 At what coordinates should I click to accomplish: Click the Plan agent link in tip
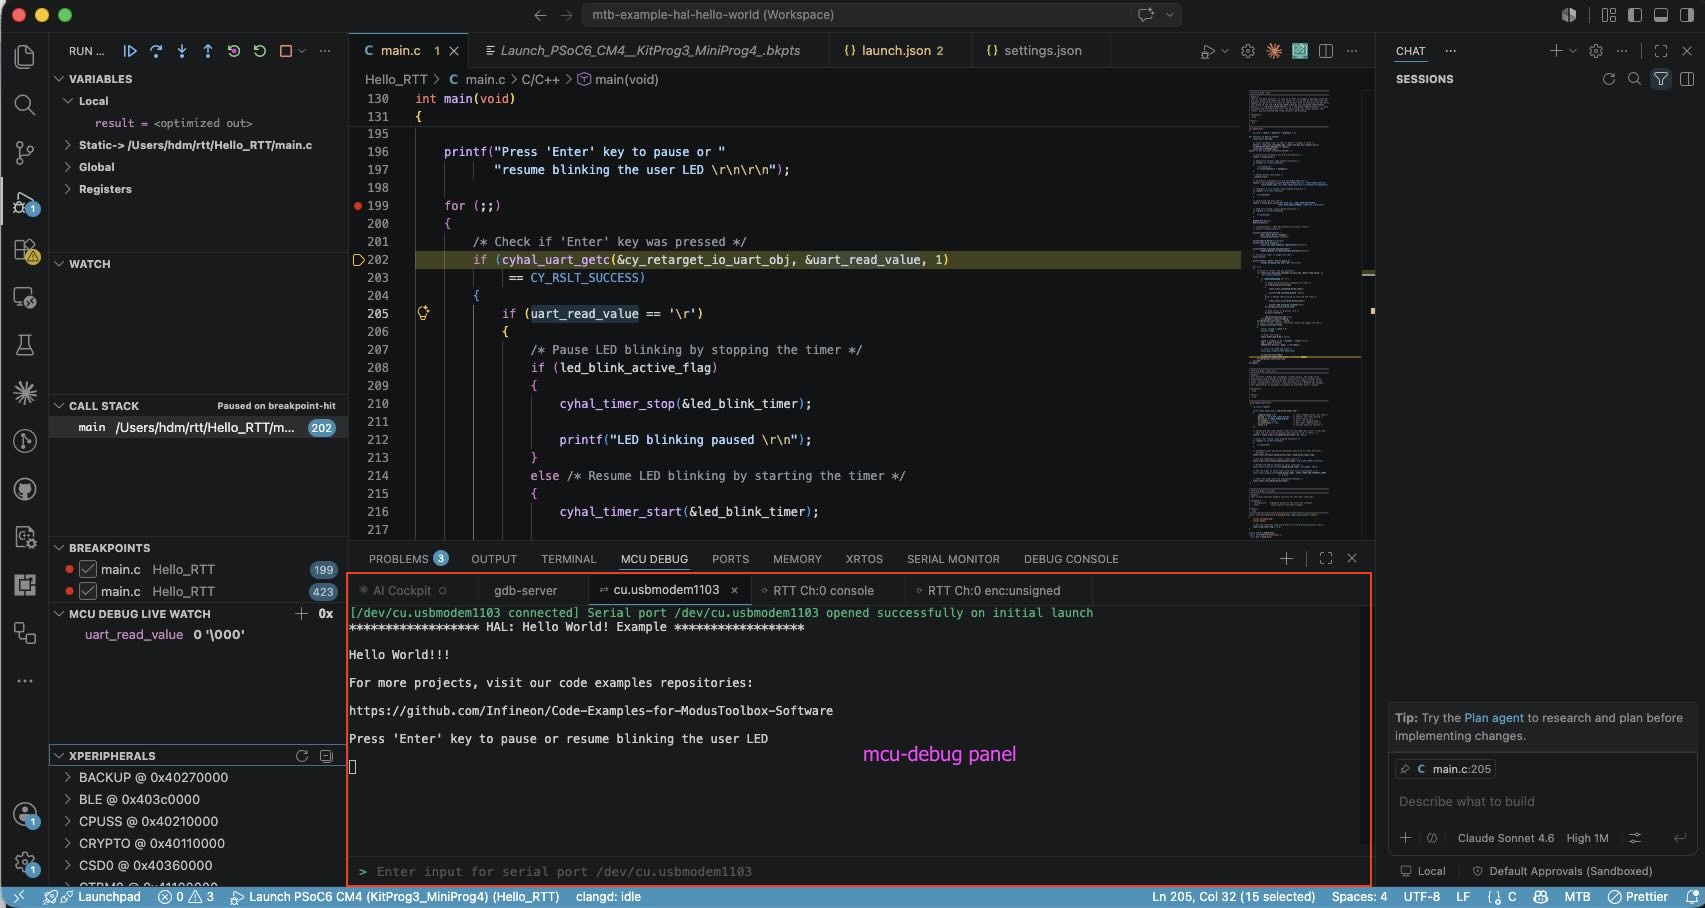(1494, 718)
